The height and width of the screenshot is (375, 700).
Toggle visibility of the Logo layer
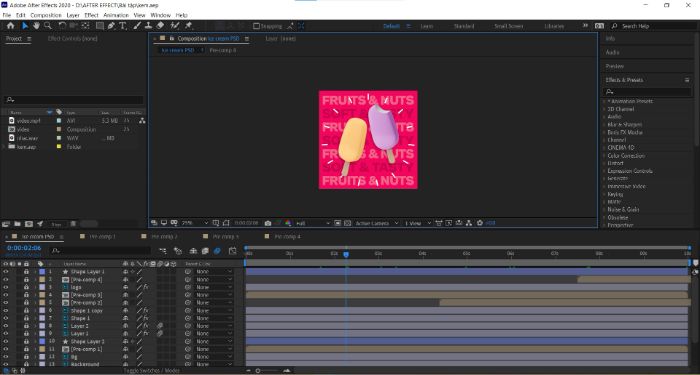pyautogui.click(x=5, y=287)
